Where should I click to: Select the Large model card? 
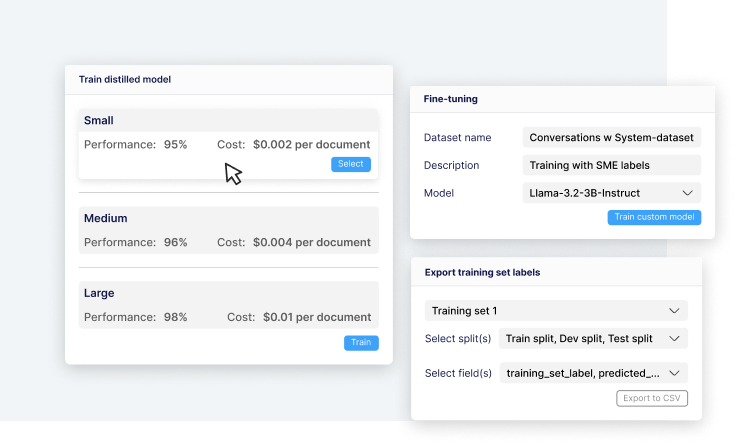click(228, 305)
